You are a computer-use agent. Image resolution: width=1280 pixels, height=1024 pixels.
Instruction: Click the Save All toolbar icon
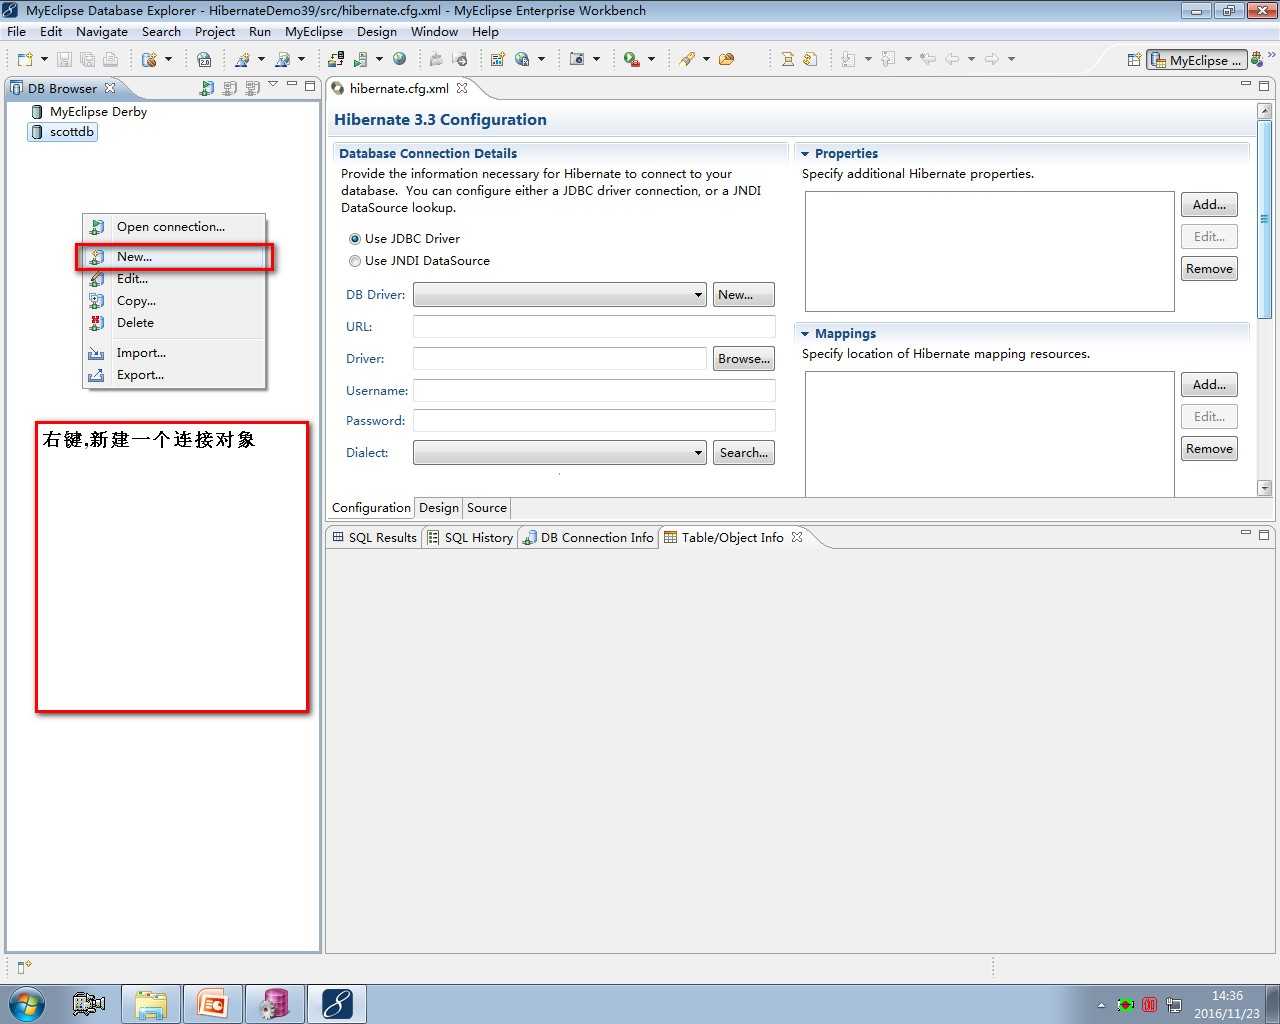(x=87, y=60)
